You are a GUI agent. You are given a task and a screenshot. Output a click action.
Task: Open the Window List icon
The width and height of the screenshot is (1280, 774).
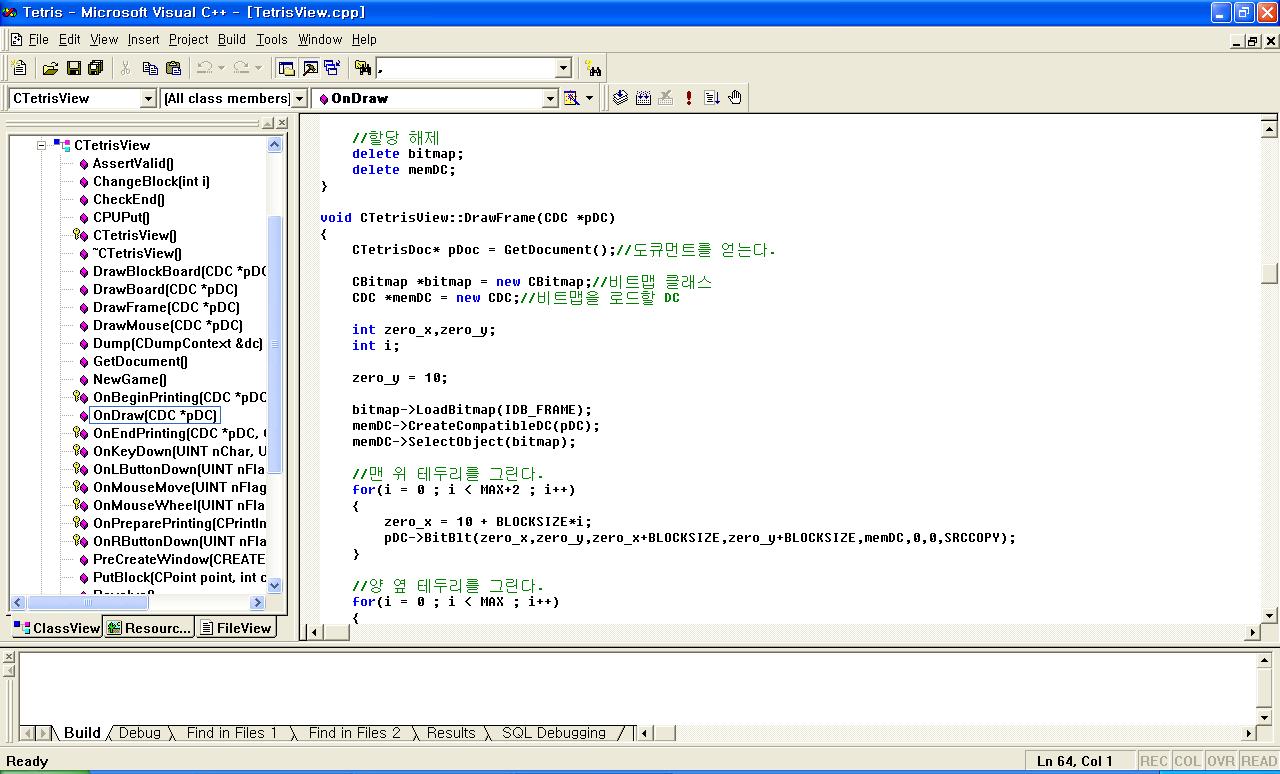(332, 68)
